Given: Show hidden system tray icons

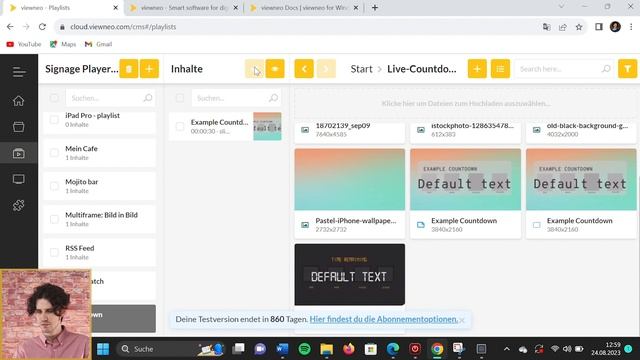Looking at the screenshot, I should (507, 349).
